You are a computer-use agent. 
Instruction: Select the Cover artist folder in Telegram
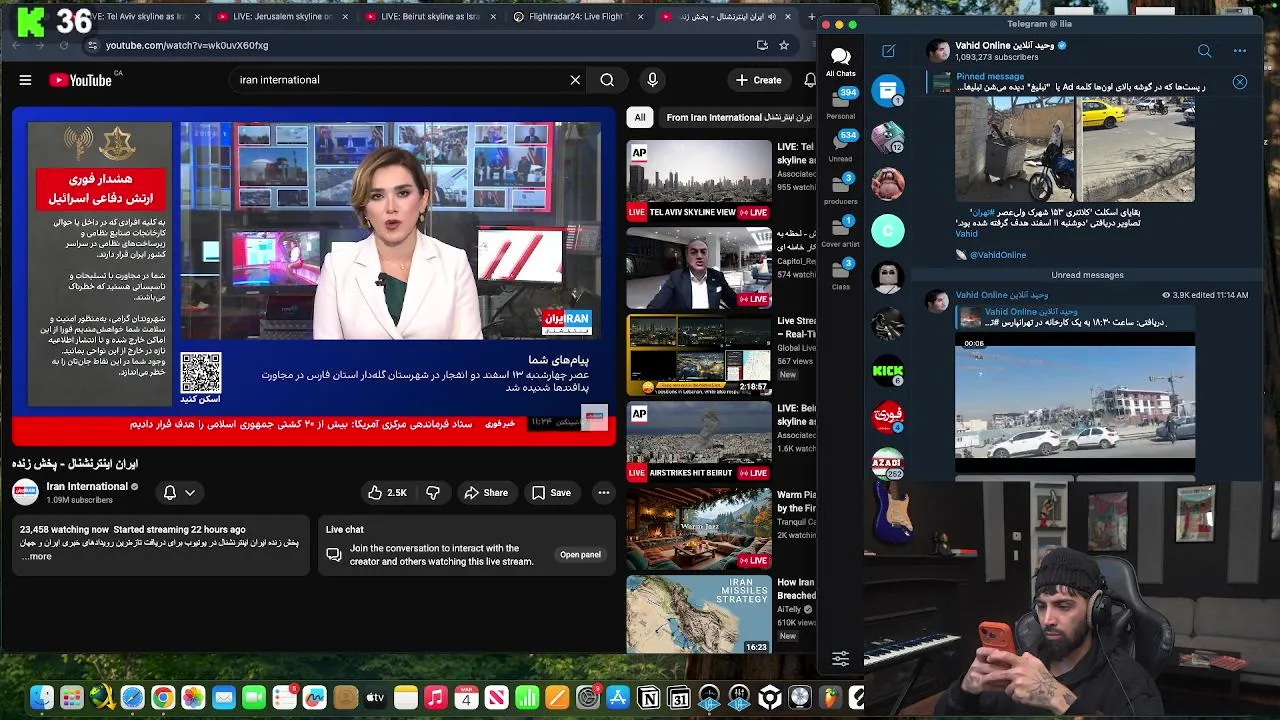click(x=840, y=232)
